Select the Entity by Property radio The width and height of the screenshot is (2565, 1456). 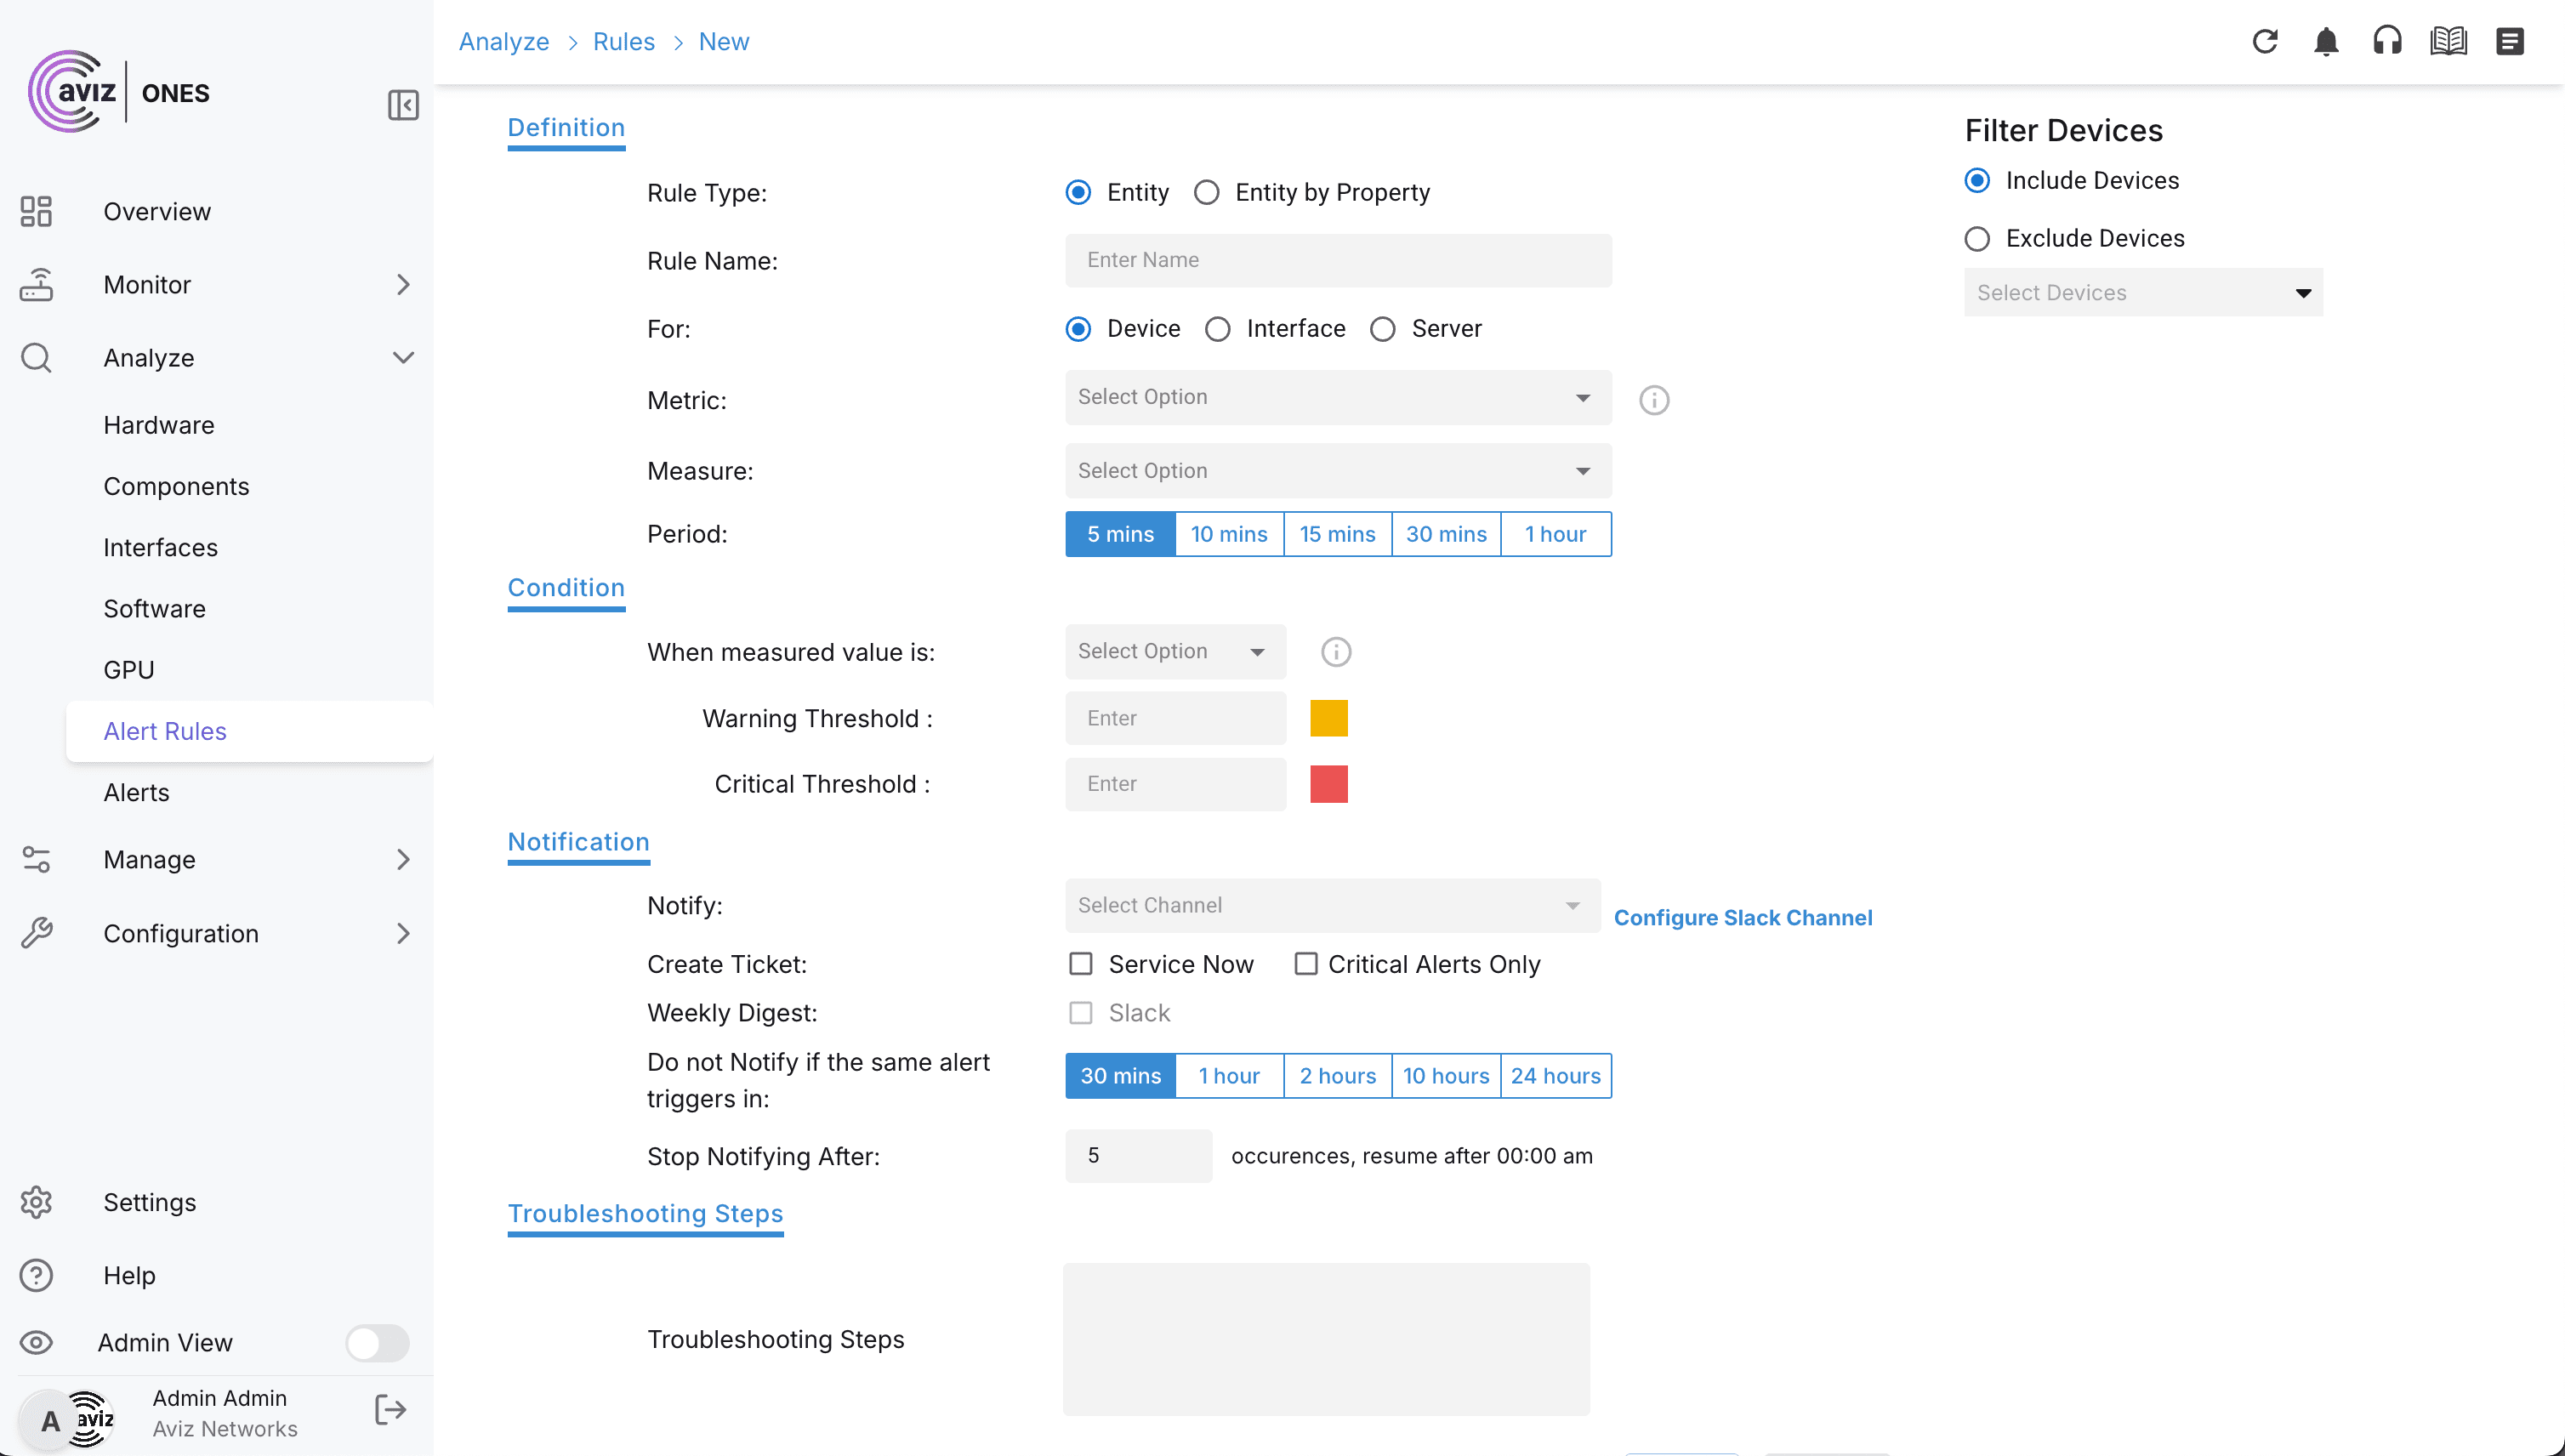click(x=1207, y=192)
